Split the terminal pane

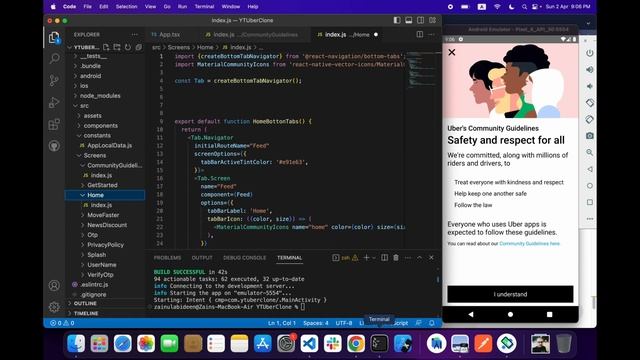click(x=384, y=258)
